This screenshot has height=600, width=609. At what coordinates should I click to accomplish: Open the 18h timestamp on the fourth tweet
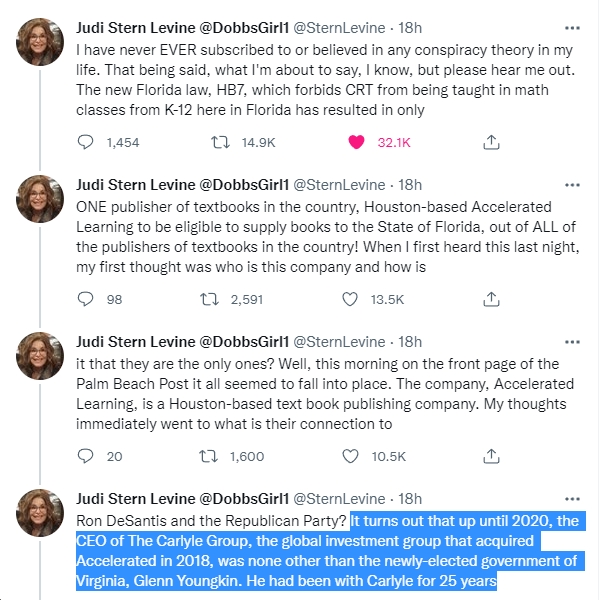point(410,499)
